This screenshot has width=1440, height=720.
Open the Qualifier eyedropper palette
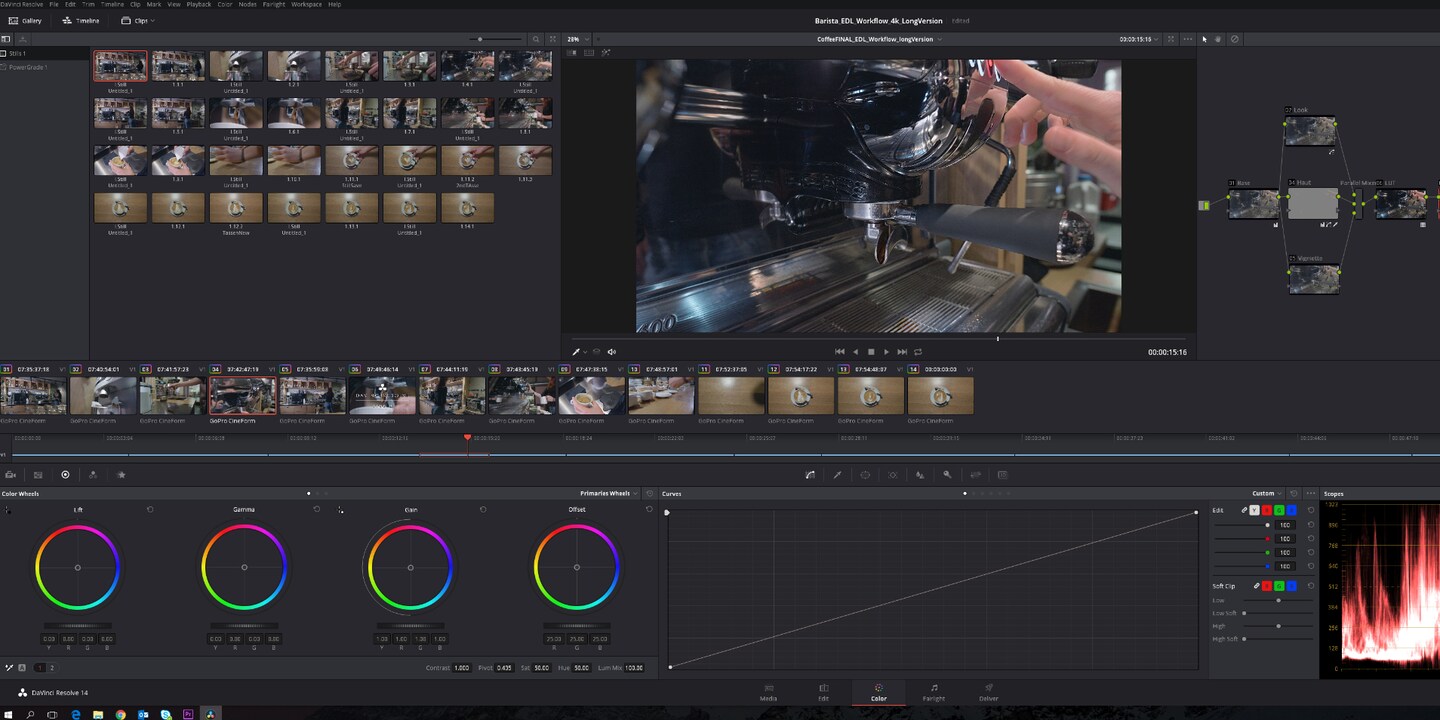coord(838,475)
